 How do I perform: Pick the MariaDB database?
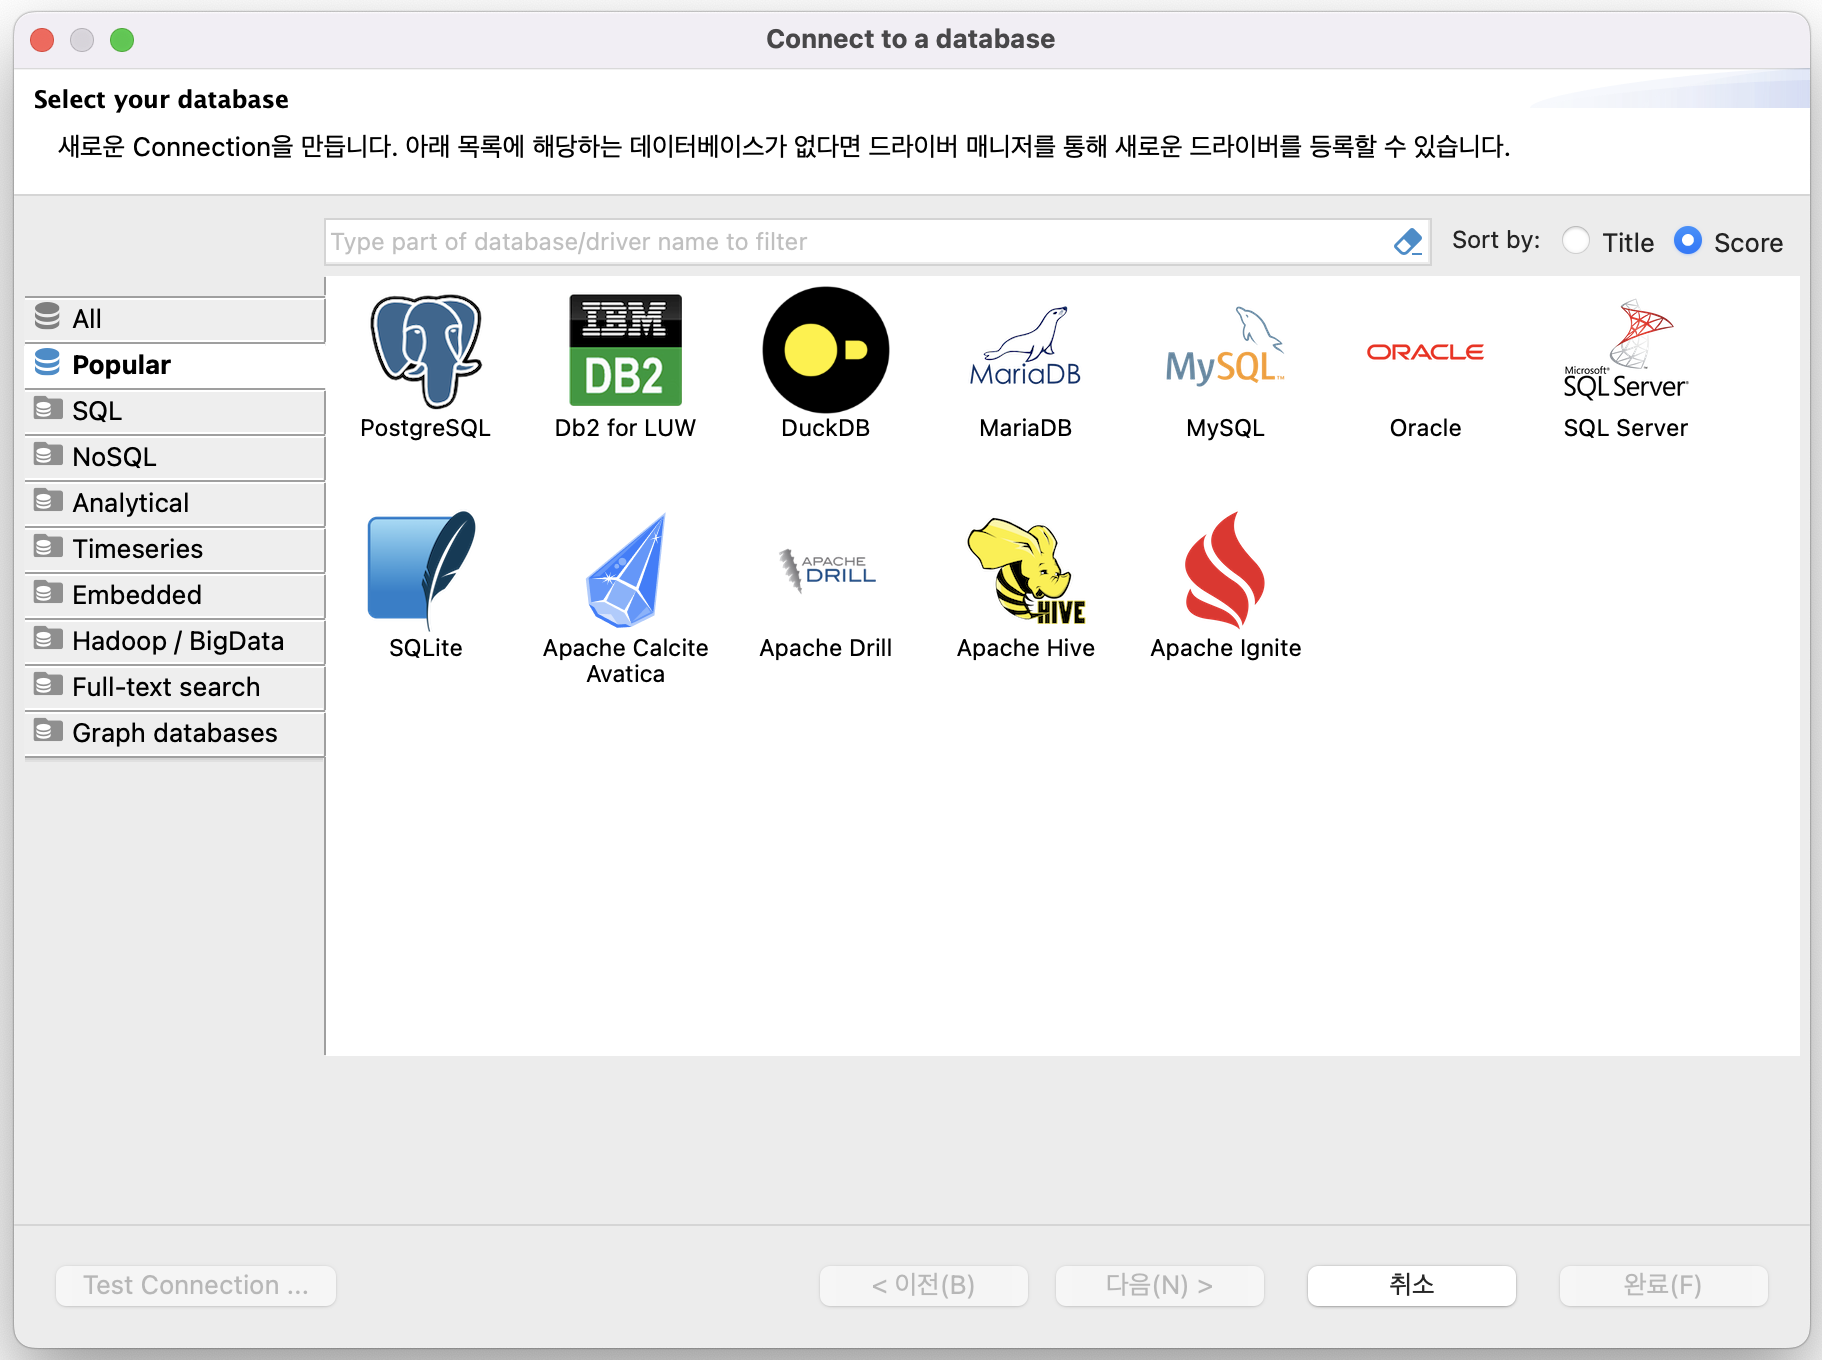(1025, 350)
